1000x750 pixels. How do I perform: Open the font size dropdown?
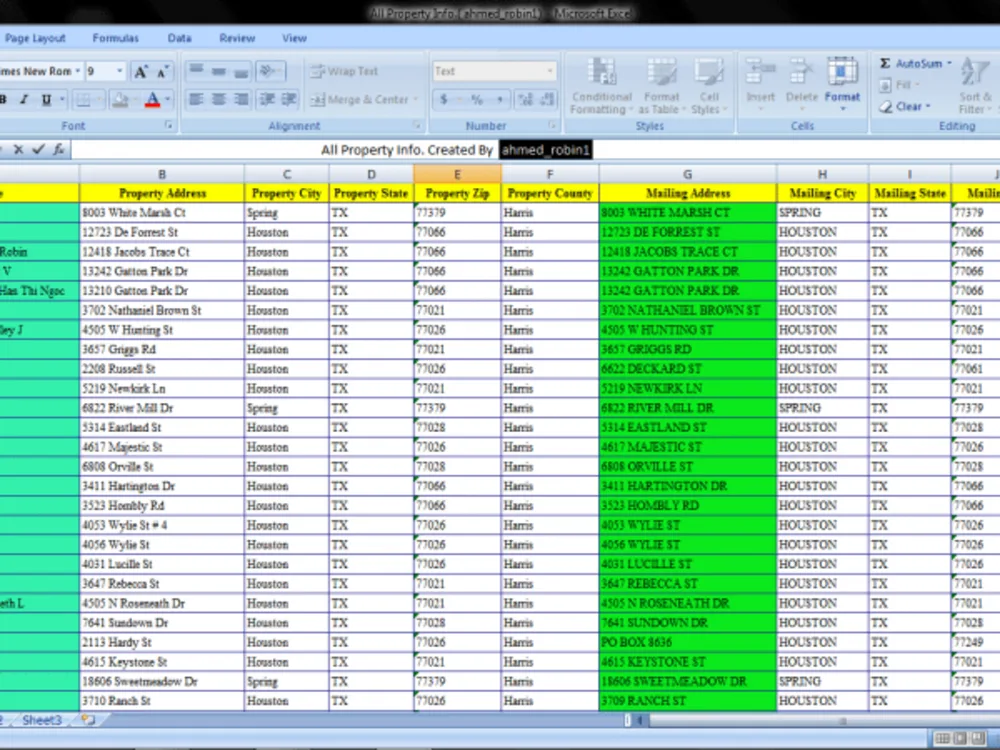pos(119,71)
